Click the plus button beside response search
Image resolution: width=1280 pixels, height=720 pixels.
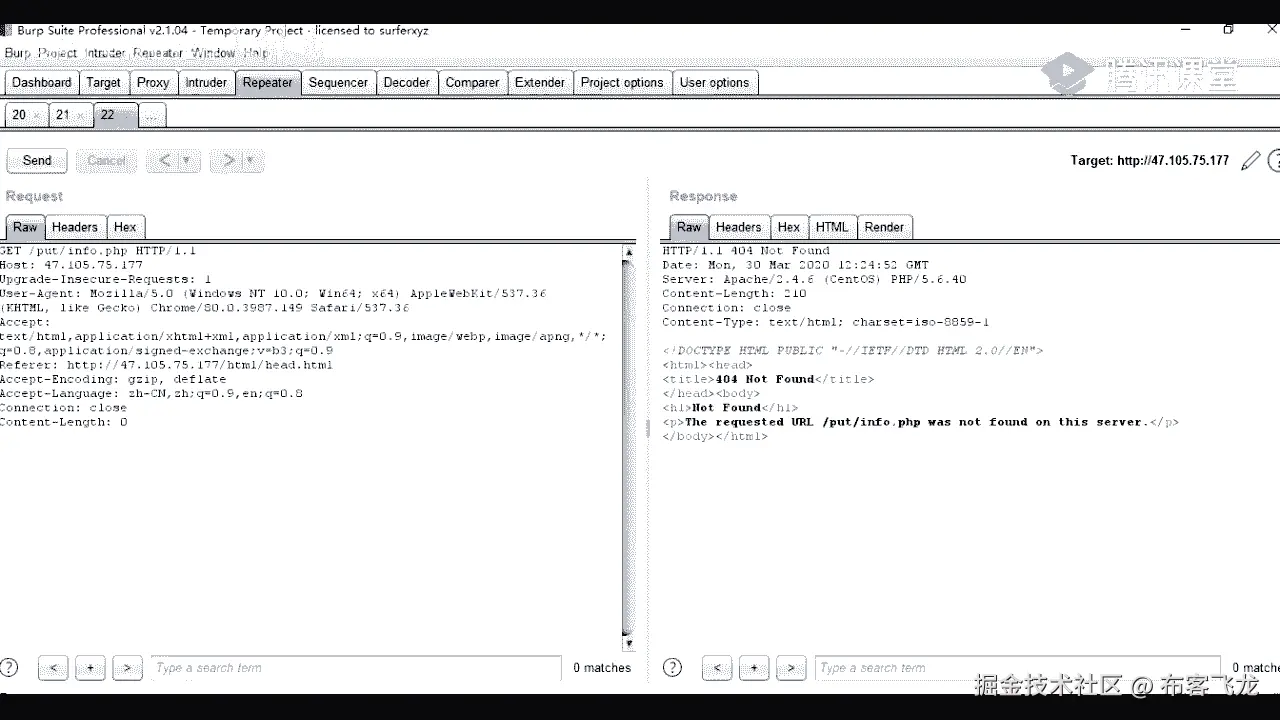point(754,667)
